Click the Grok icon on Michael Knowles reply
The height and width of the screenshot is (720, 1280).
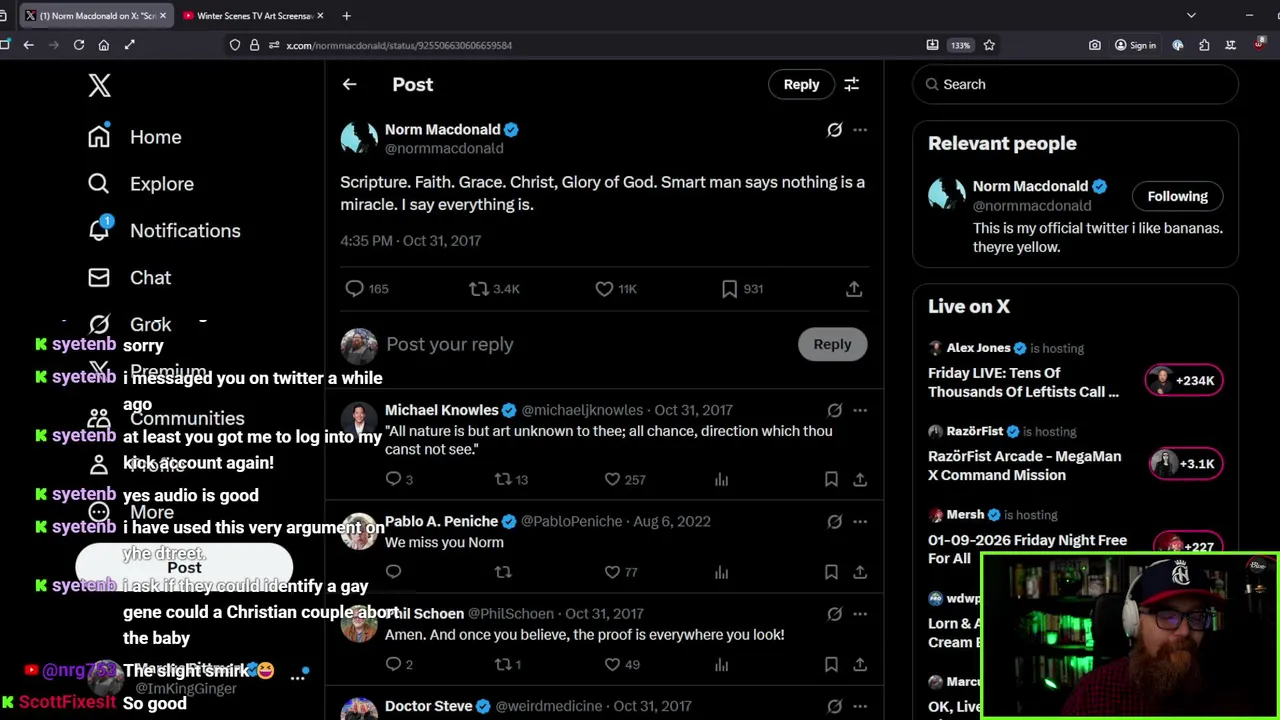coord(834,410)
